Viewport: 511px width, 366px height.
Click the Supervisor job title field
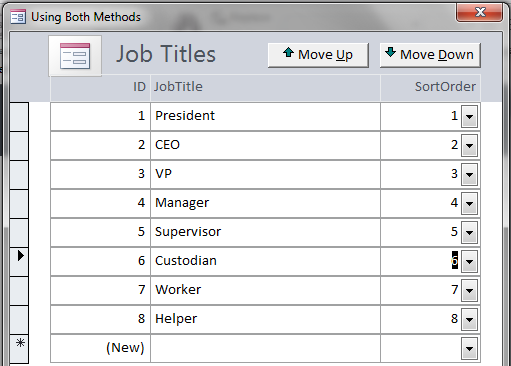pyautogui.click(x=265, y=233)
